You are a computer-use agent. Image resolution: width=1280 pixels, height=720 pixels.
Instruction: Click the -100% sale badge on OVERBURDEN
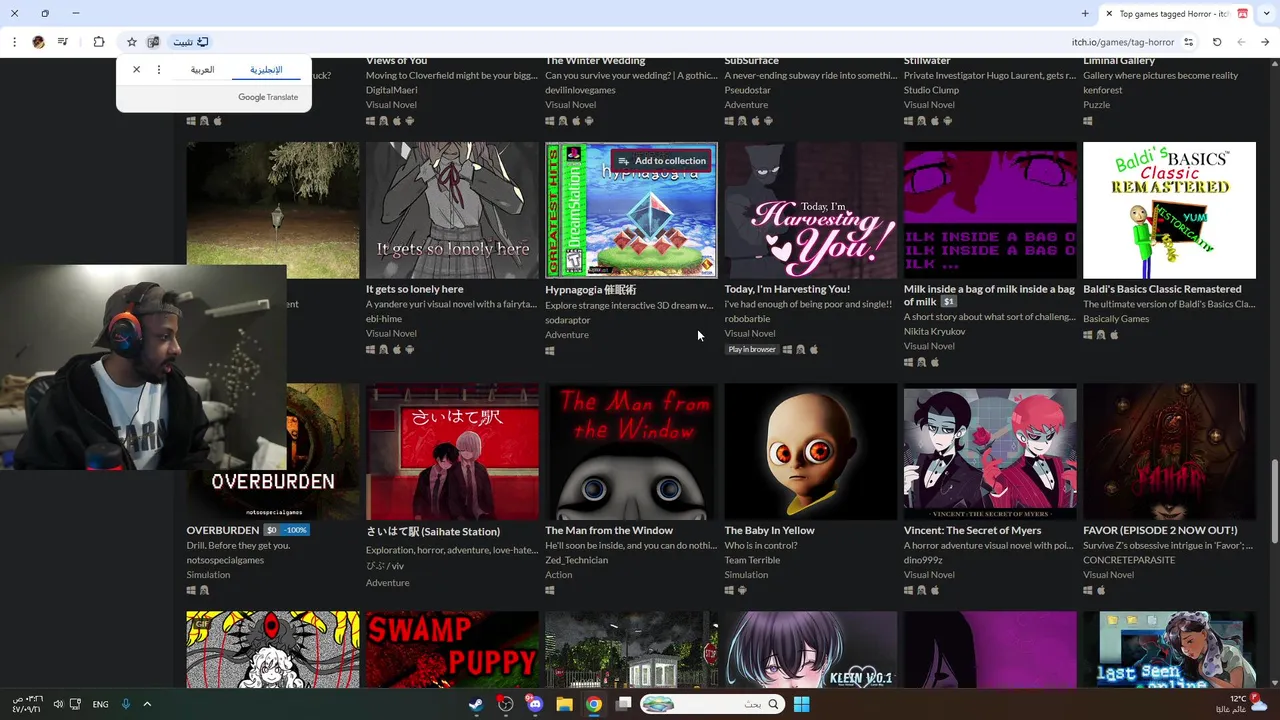(295, 530)
